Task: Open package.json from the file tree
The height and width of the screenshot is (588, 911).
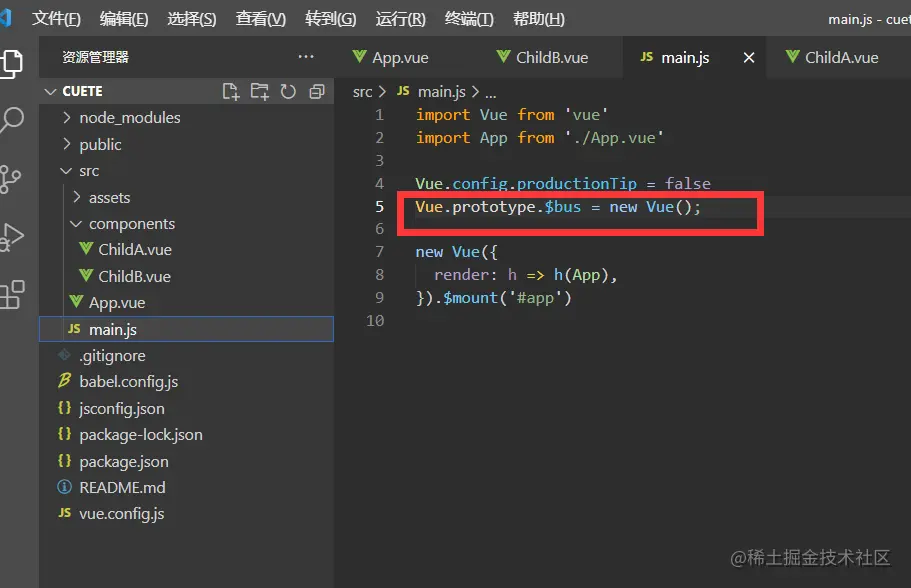Action: tap(124, 461)
